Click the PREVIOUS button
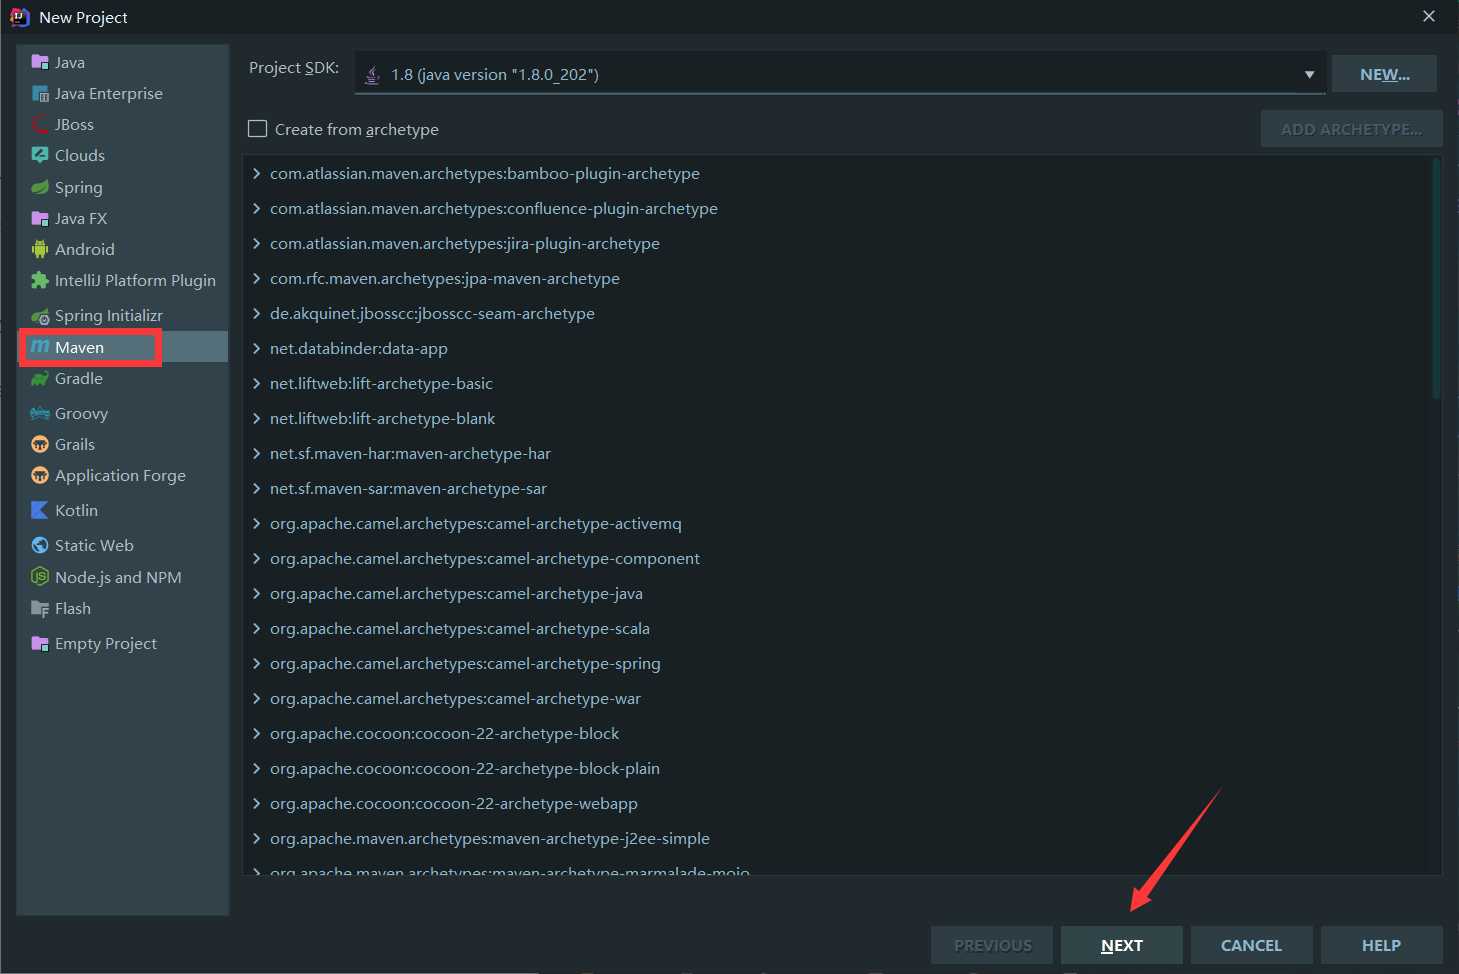This screenshot has width=1459, height=974. (x=992, y=945)
